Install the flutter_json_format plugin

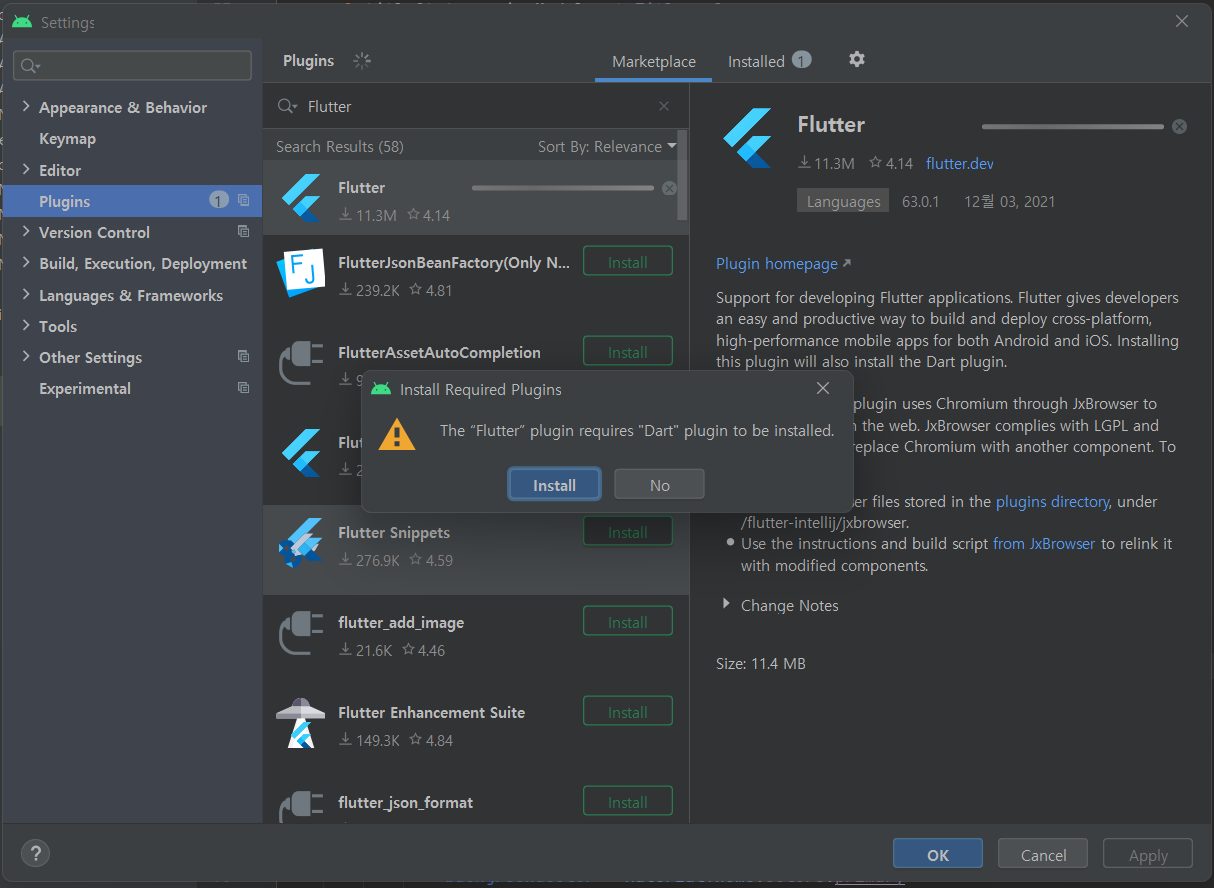click(628, 802)
